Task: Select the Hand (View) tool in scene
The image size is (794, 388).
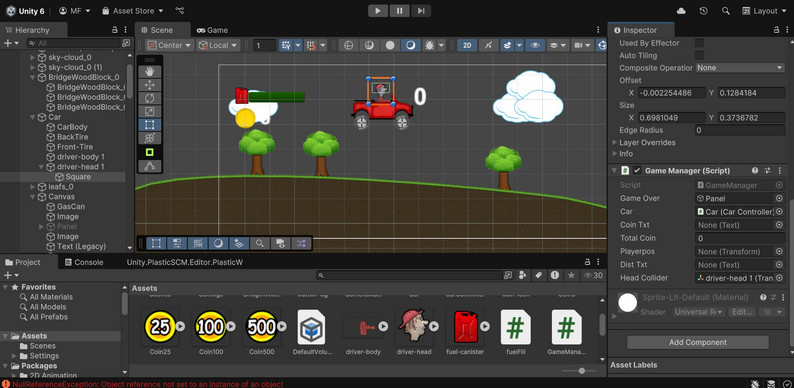Action: point(149,71)
